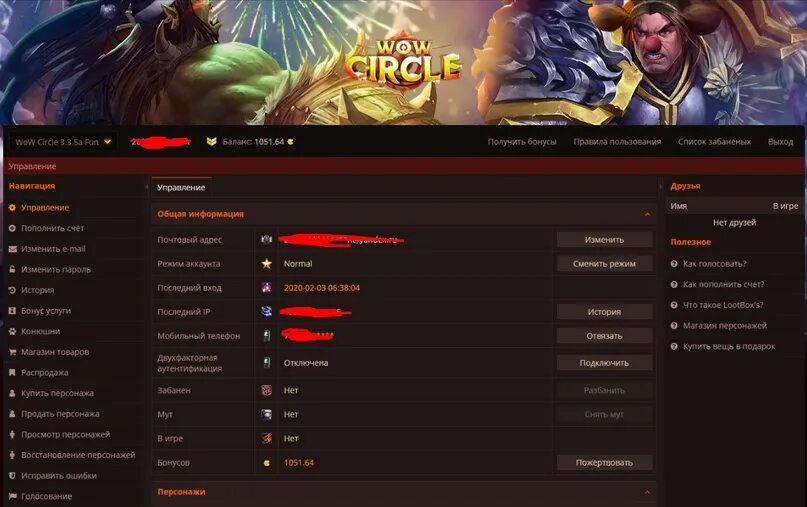807x507 pixels.
Task: Click the Пожертвовать button
Action: point(604,462)
